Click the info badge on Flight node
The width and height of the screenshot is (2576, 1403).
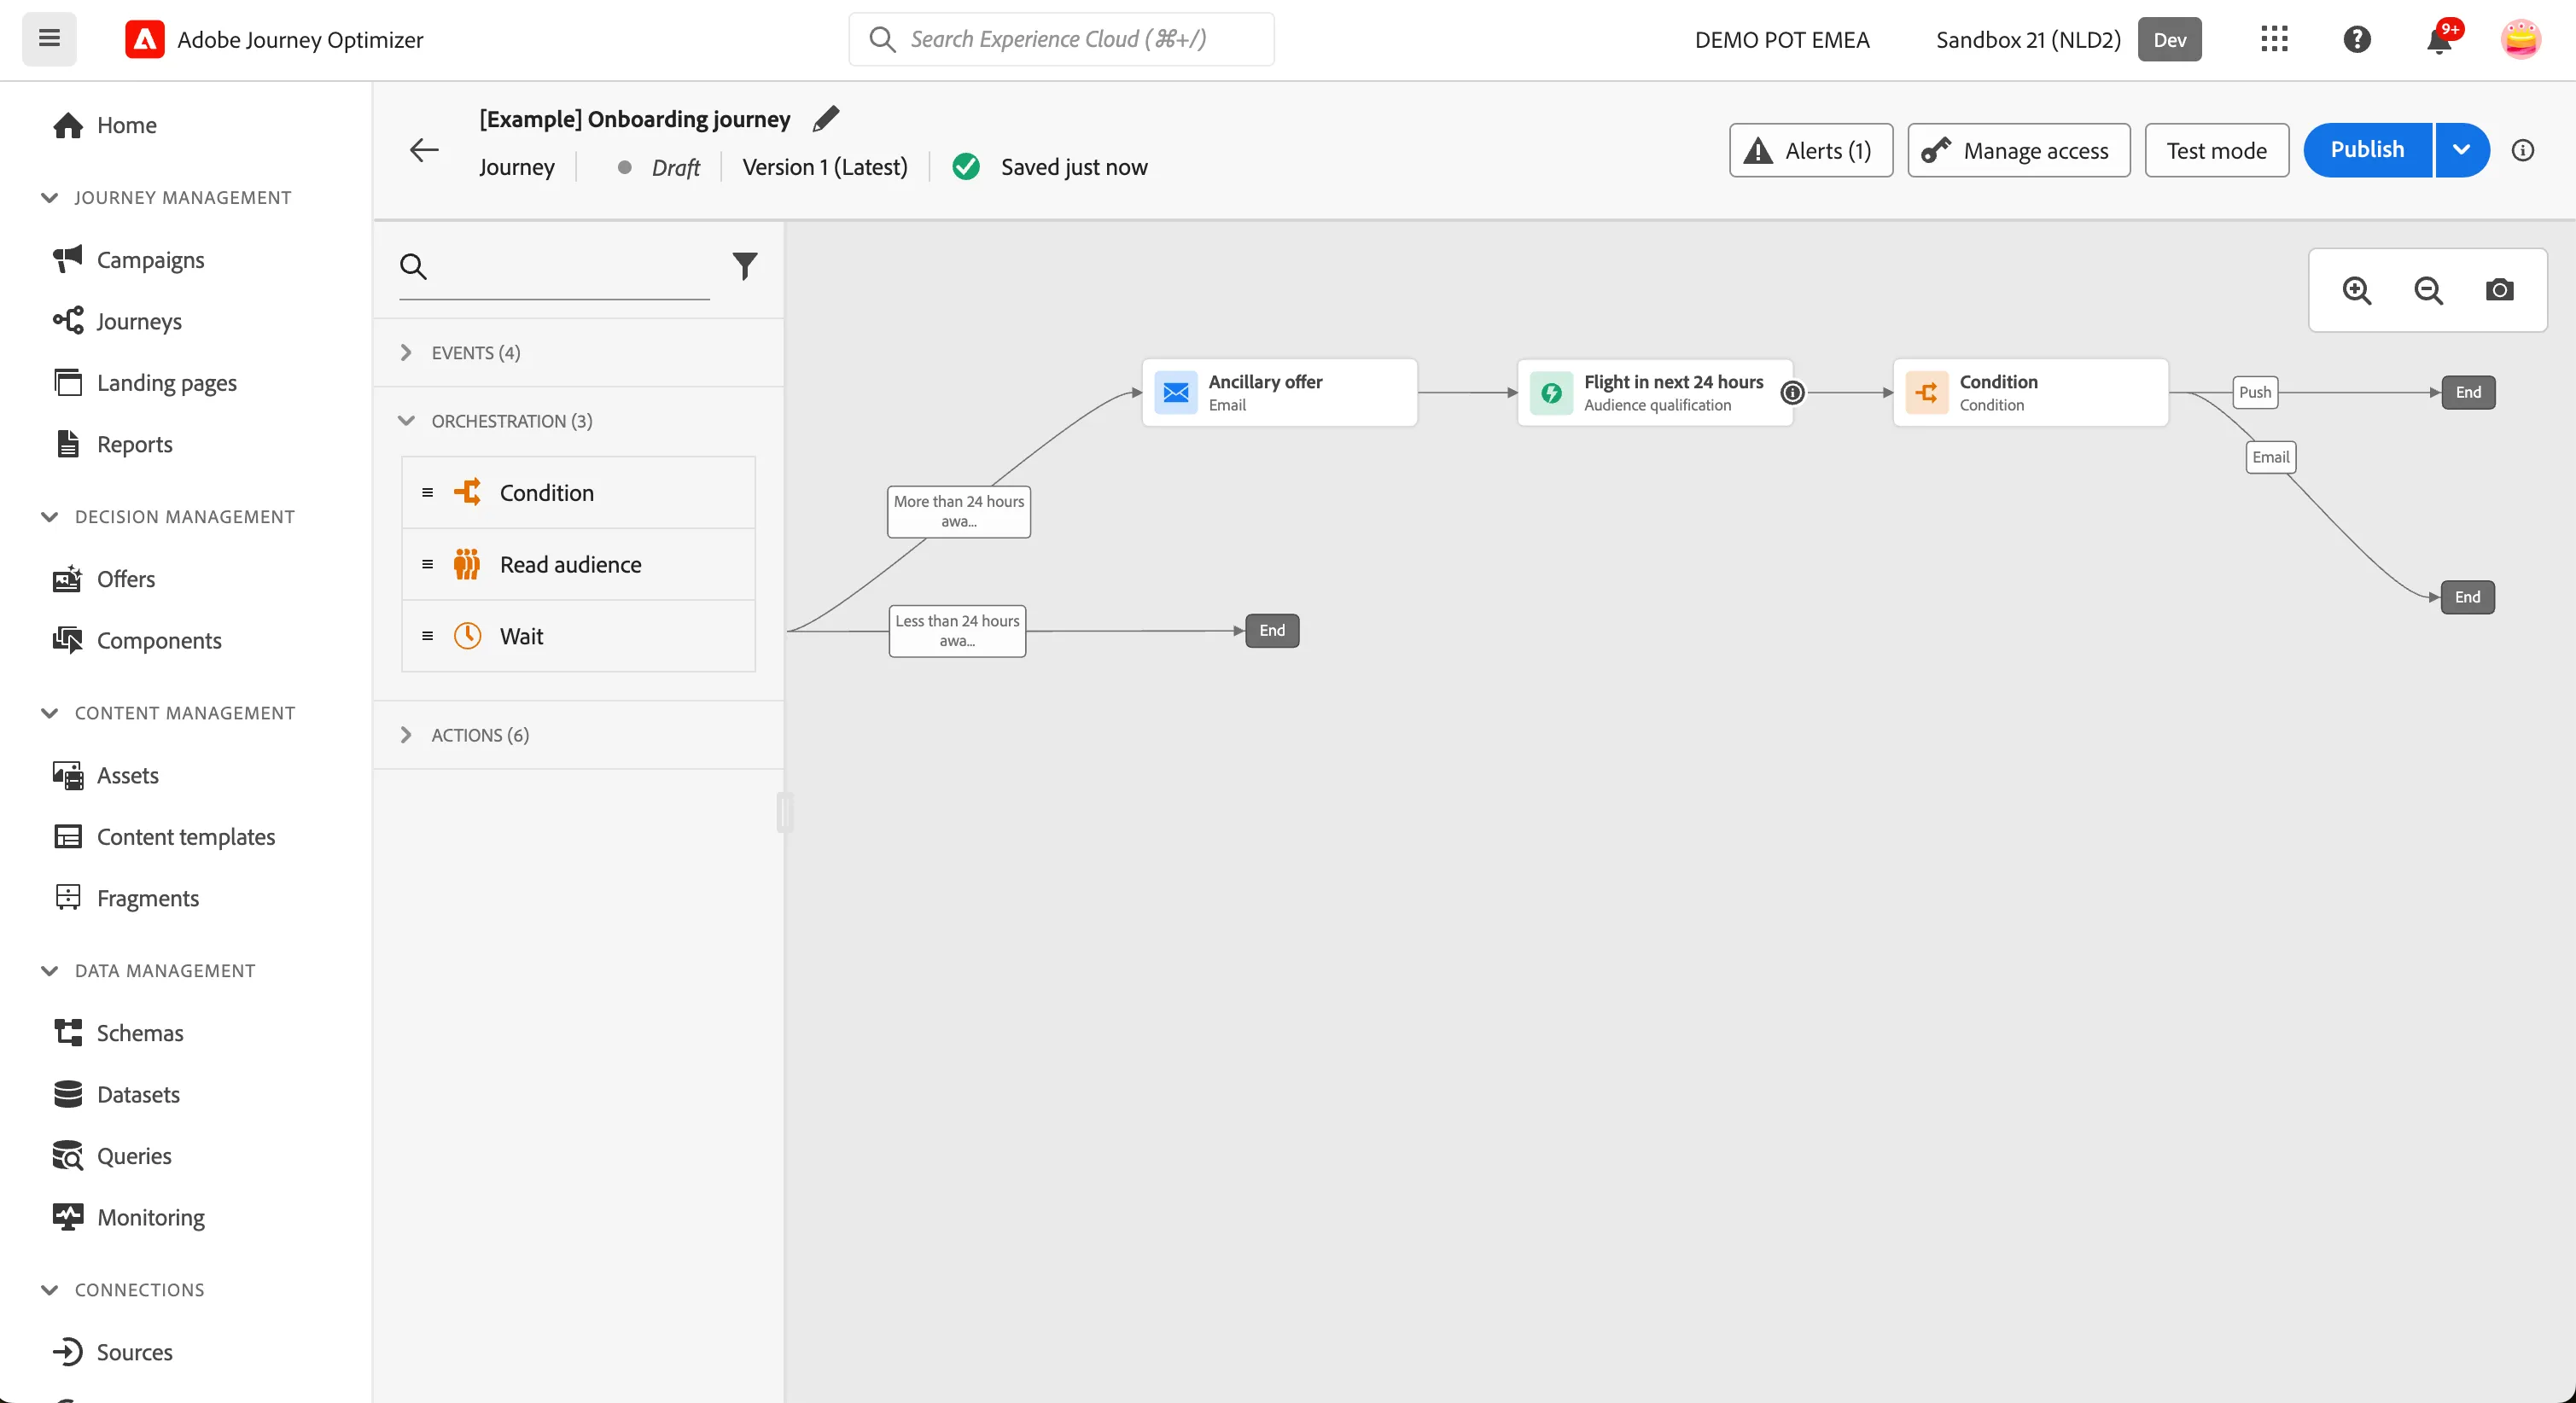click(x=1793, y=393)
